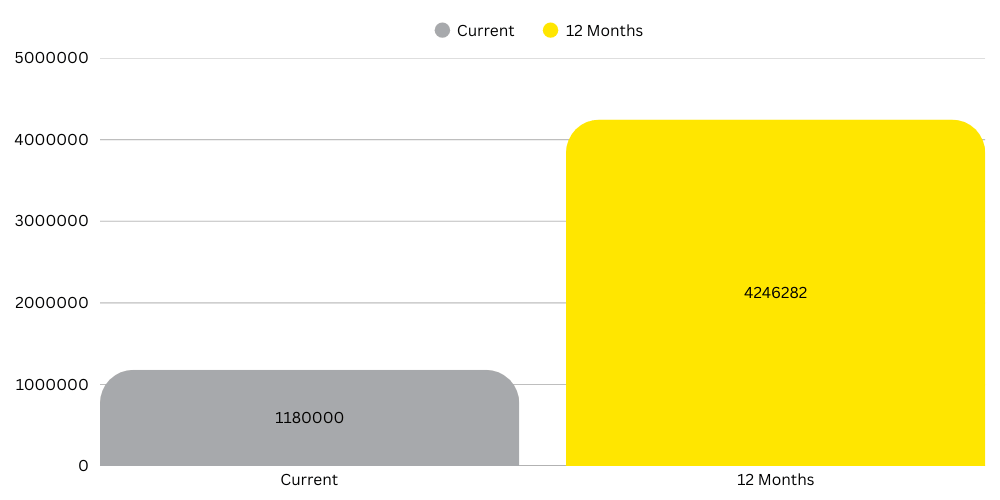Select the gray Current bar
Screen dimensions: 1000x500
309,440
